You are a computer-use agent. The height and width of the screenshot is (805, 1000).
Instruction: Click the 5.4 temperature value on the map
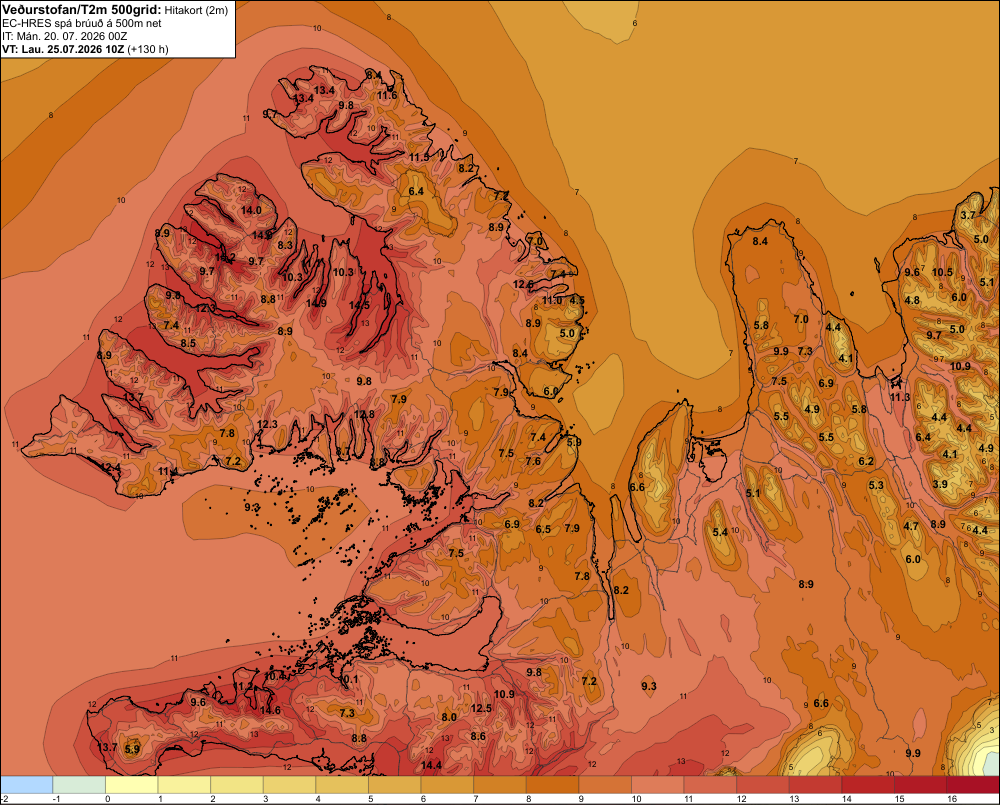tap(720, 532)
